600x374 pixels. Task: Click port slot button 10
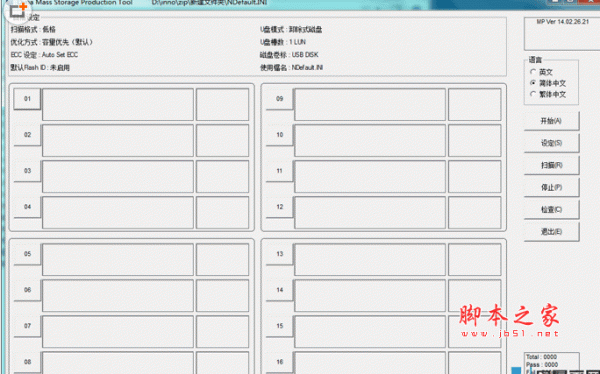[x=280, y=135]
